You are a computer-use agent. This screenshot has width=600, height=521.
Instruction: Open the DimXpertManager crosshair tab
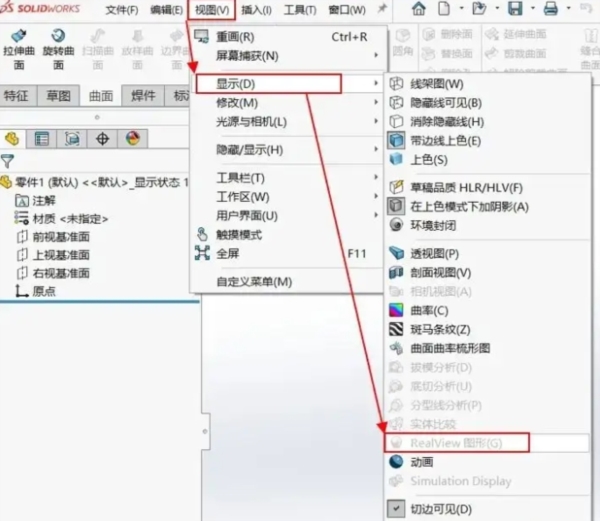102,138
